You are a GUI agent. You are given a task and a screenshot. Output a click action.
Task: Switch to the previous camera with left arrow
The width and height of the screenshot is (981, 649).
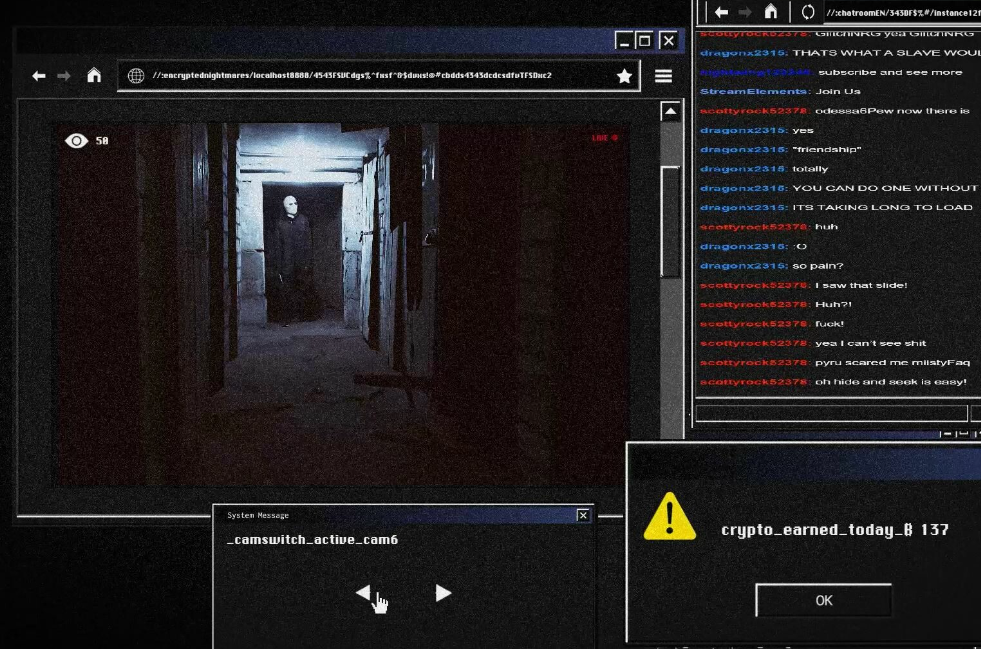(x=363, y=593)
